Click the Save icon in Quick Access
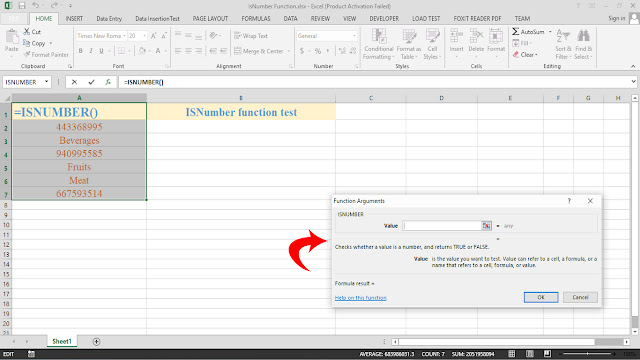The height and width of the screenshot is (360, 640). pos(22,6)
